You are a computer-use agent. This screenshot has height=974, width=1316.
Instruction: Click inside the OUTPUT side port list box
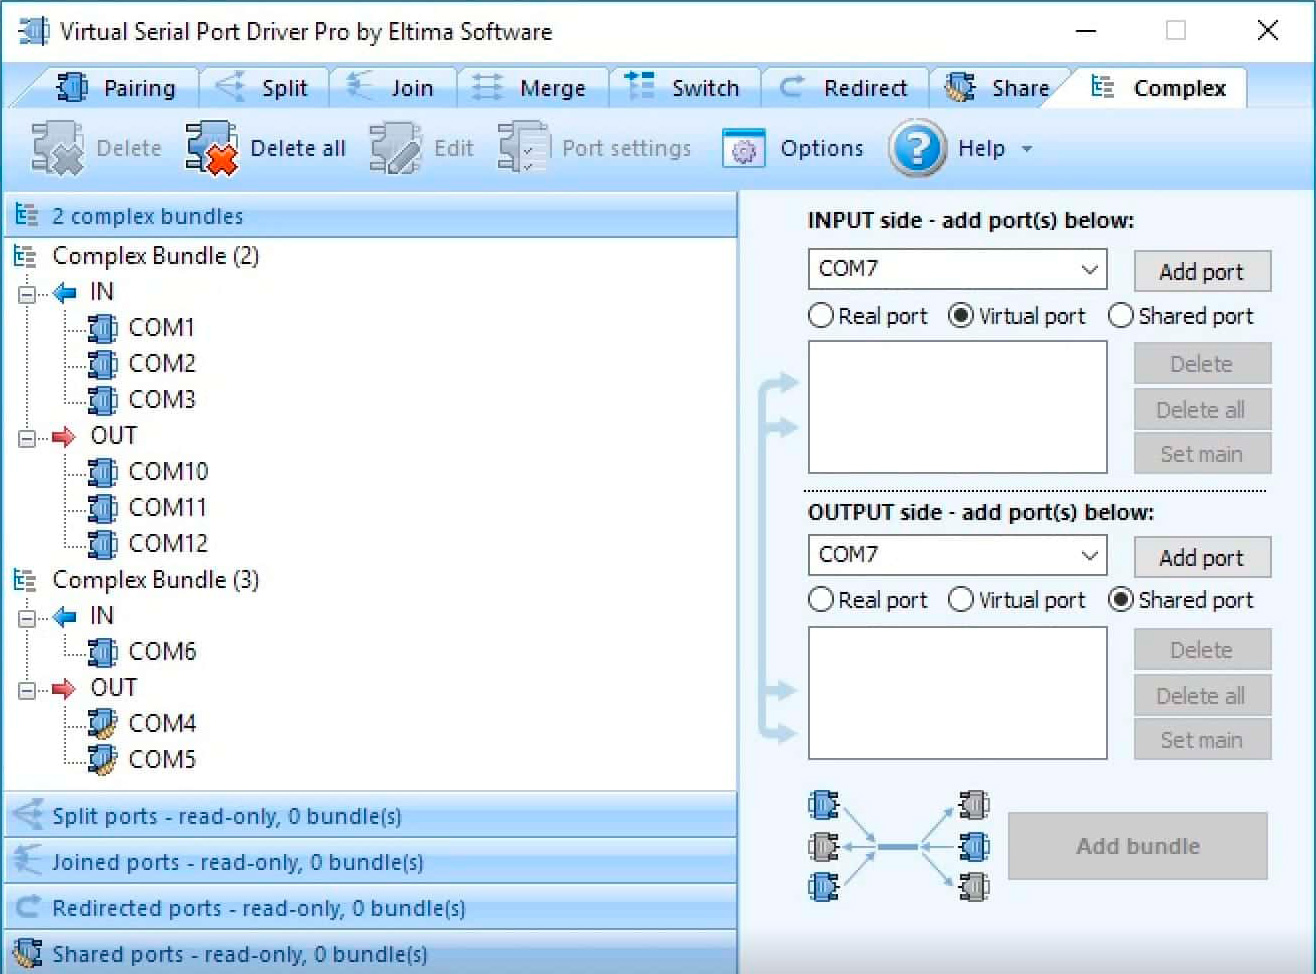tap(958, 693)
